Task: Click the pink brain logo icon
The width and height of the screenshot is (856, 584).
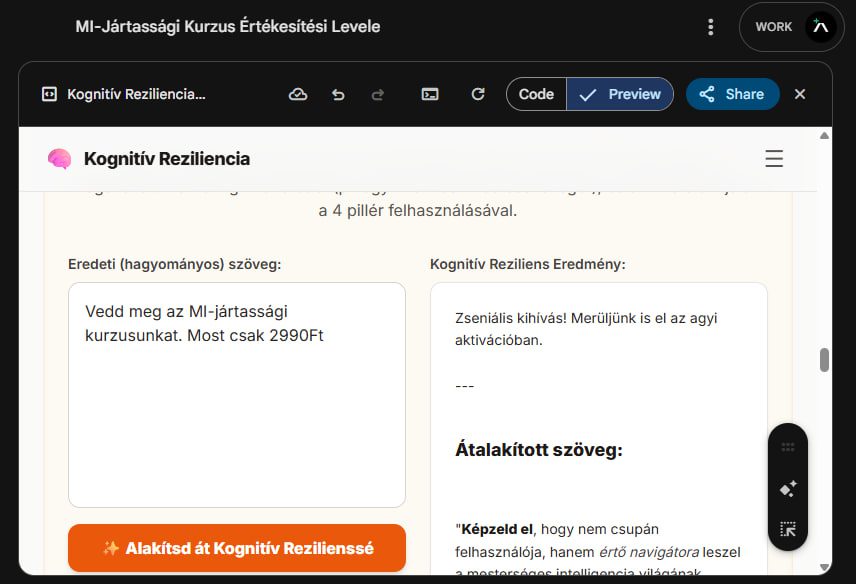Action: coord(59,159)
